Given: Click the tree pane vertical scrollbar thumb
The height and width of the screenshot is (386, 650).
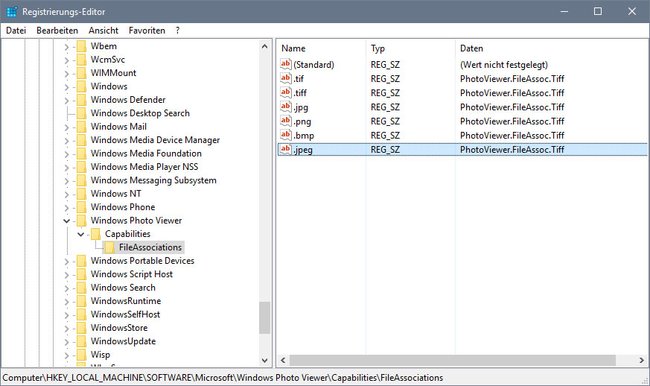Looking at the screenshot, I should [x=264, y=317].
